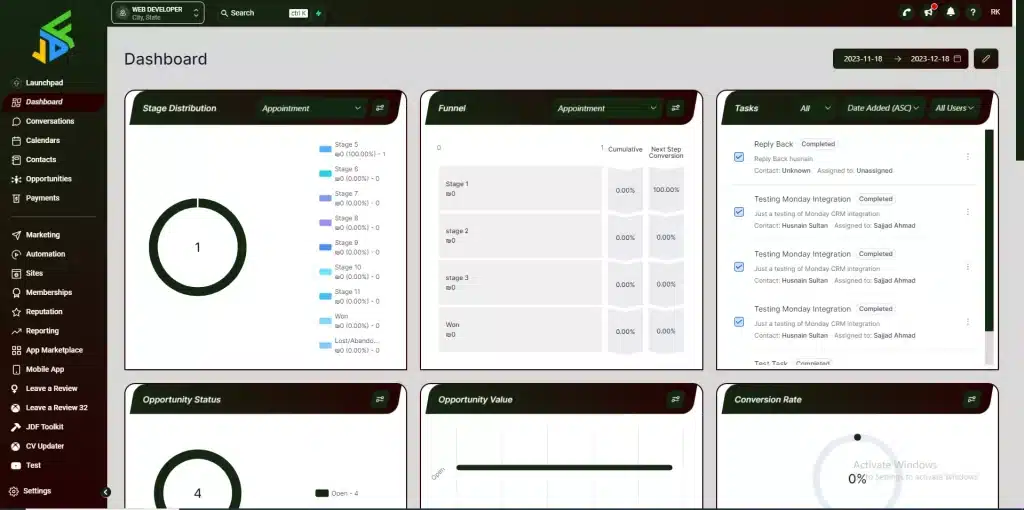Uncheck the Reply Back task checkbox
The width and height of the screenshot is (1024, 510).
coord(739,157)
